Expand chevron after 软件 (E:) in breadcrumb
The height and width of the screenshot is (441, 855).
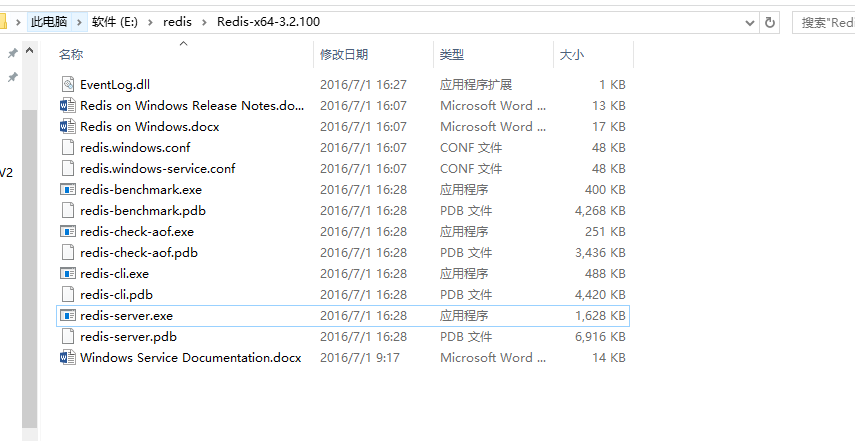(x=150, y=22)
